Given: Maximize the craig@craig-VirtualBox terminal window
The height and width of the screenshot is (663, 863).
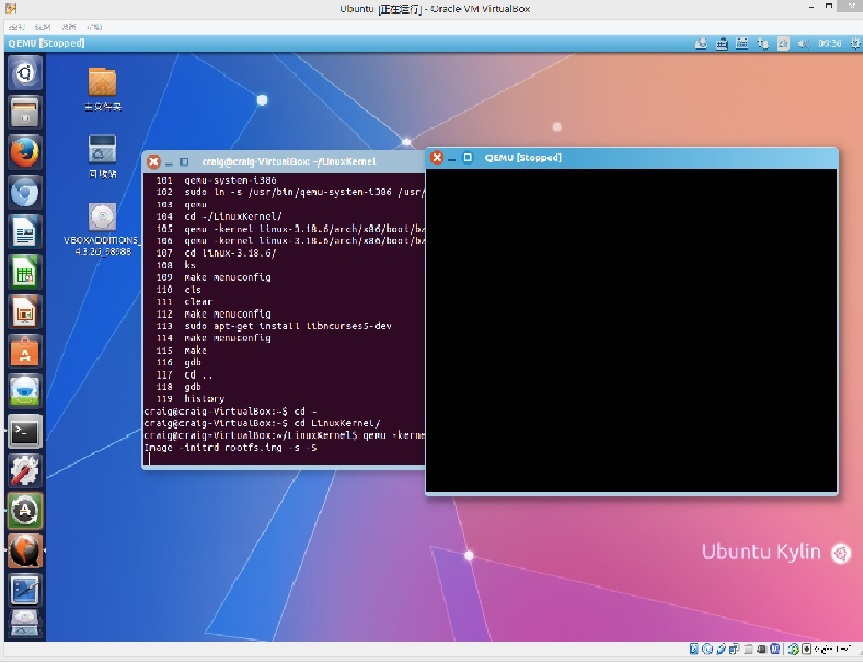Looking at the screenshot, I should (x=184, y=162).
